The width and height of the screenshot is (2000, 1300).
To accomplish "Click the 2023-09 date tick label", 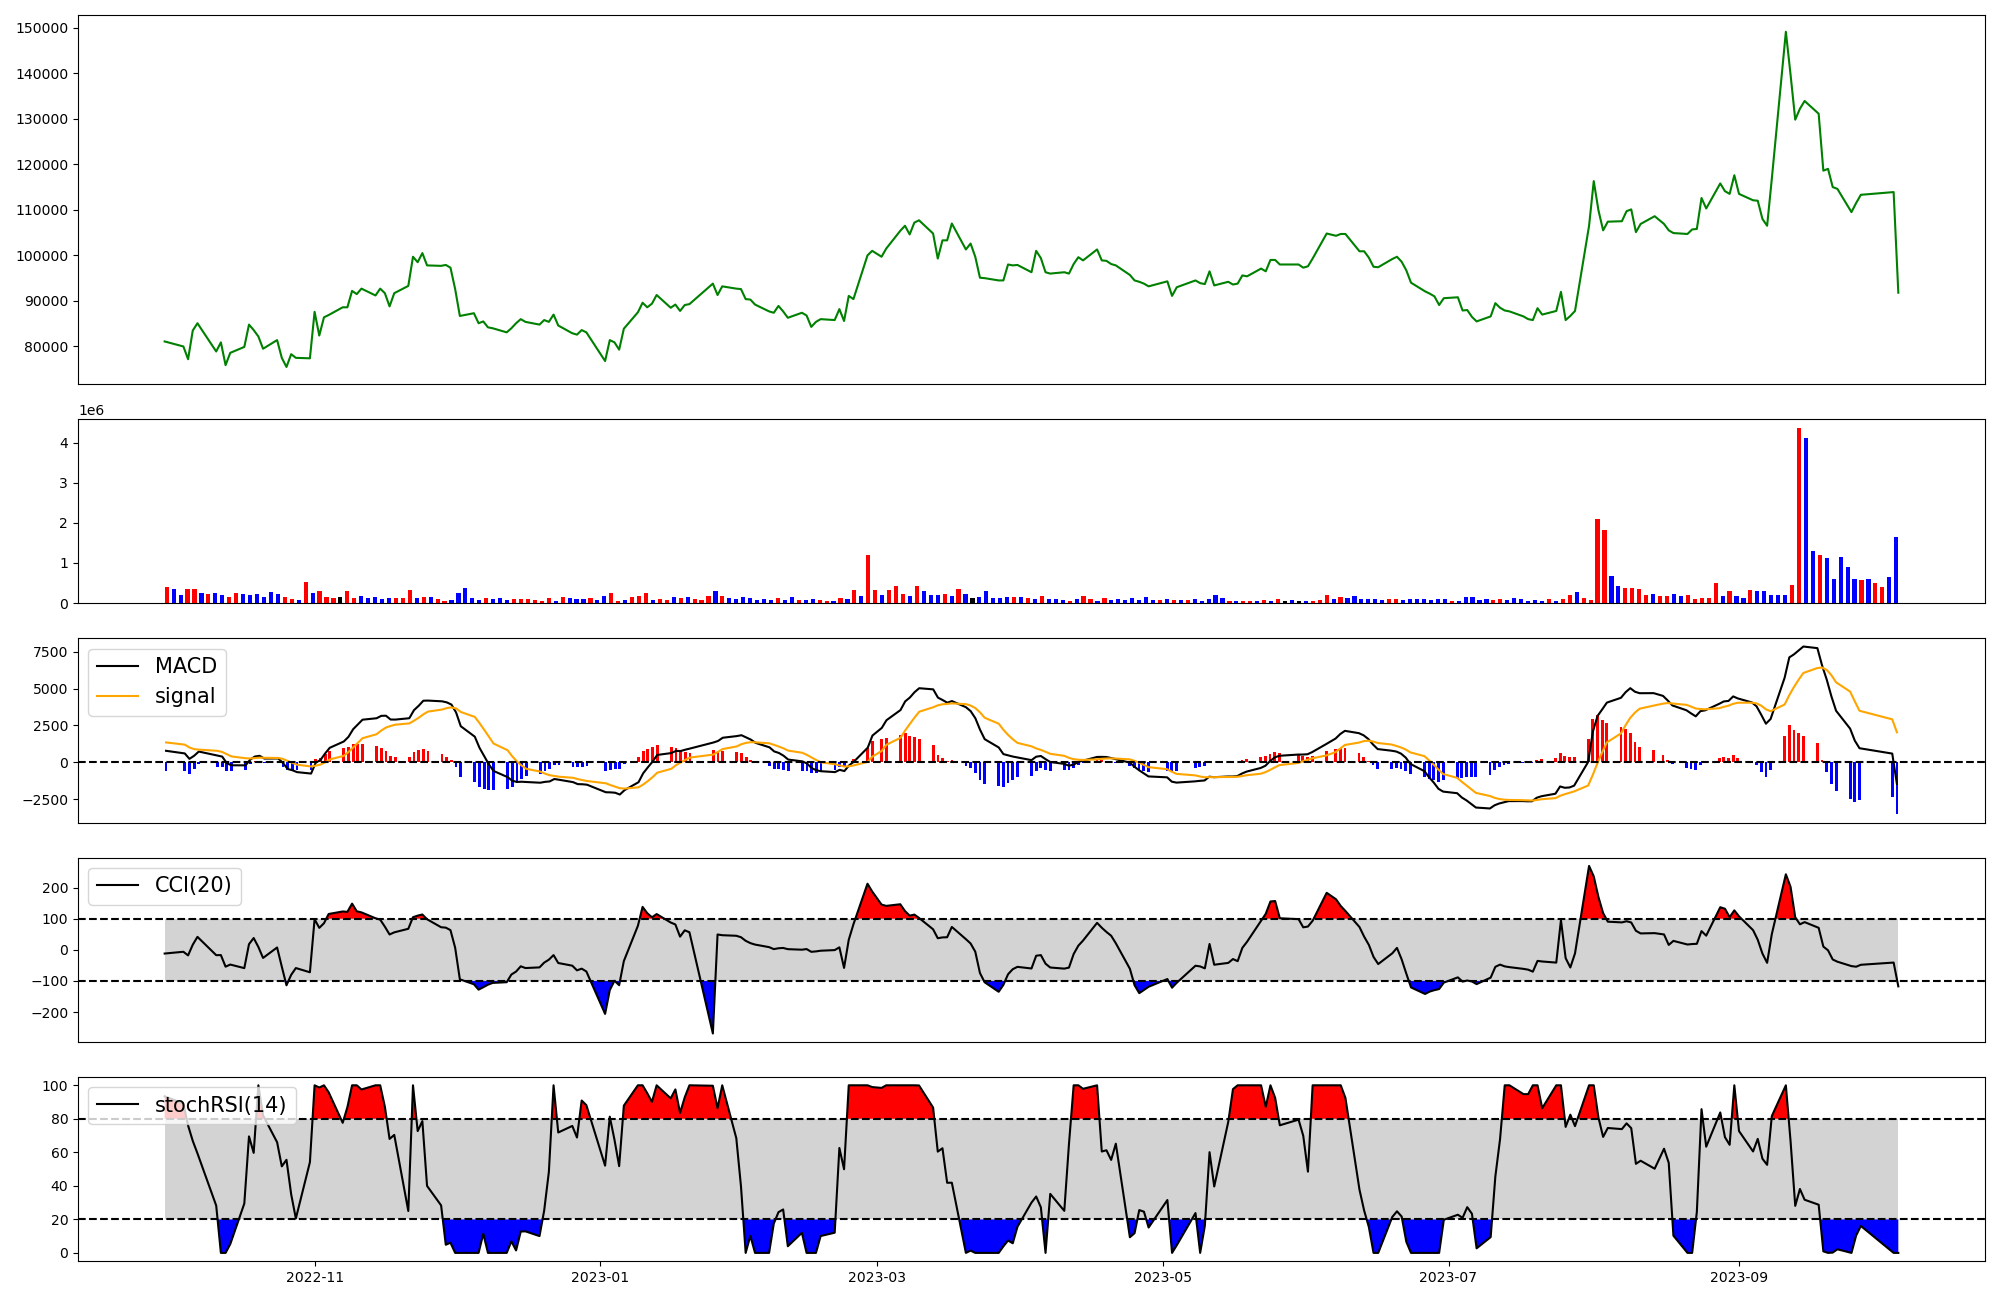I will [1739, 1277].
